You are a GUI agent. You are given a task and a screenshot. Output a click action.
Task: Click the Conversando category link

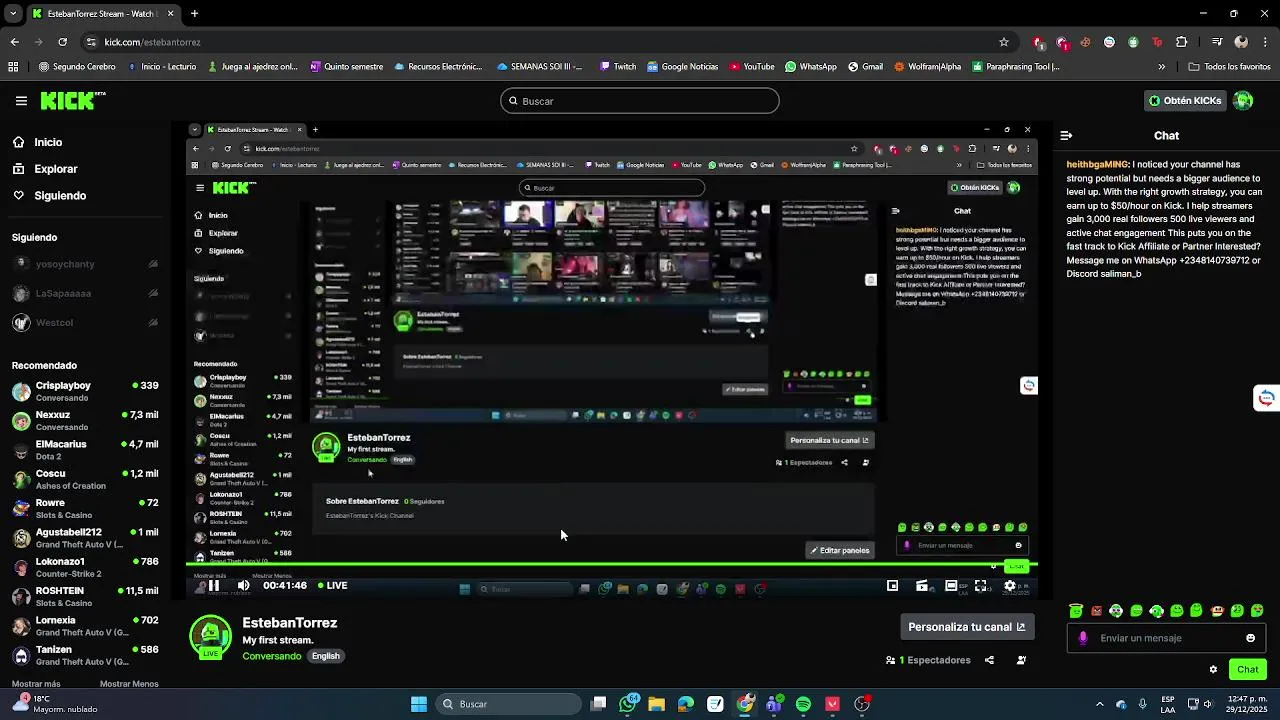pyautogui.click(x=272, y=656)
